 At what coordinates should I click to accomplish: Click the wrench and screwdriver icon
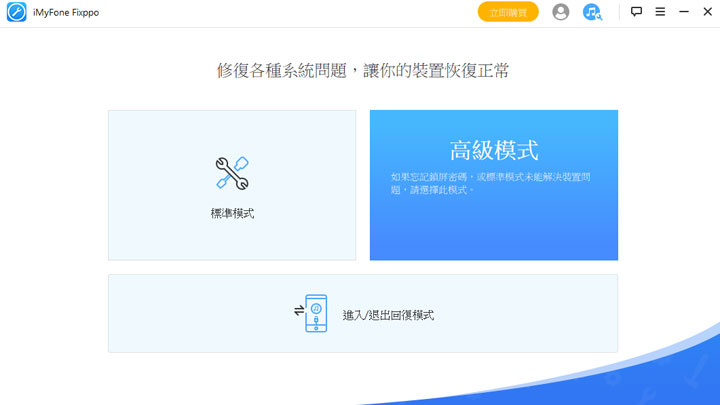pyautogui.click(x=232, y=173)
